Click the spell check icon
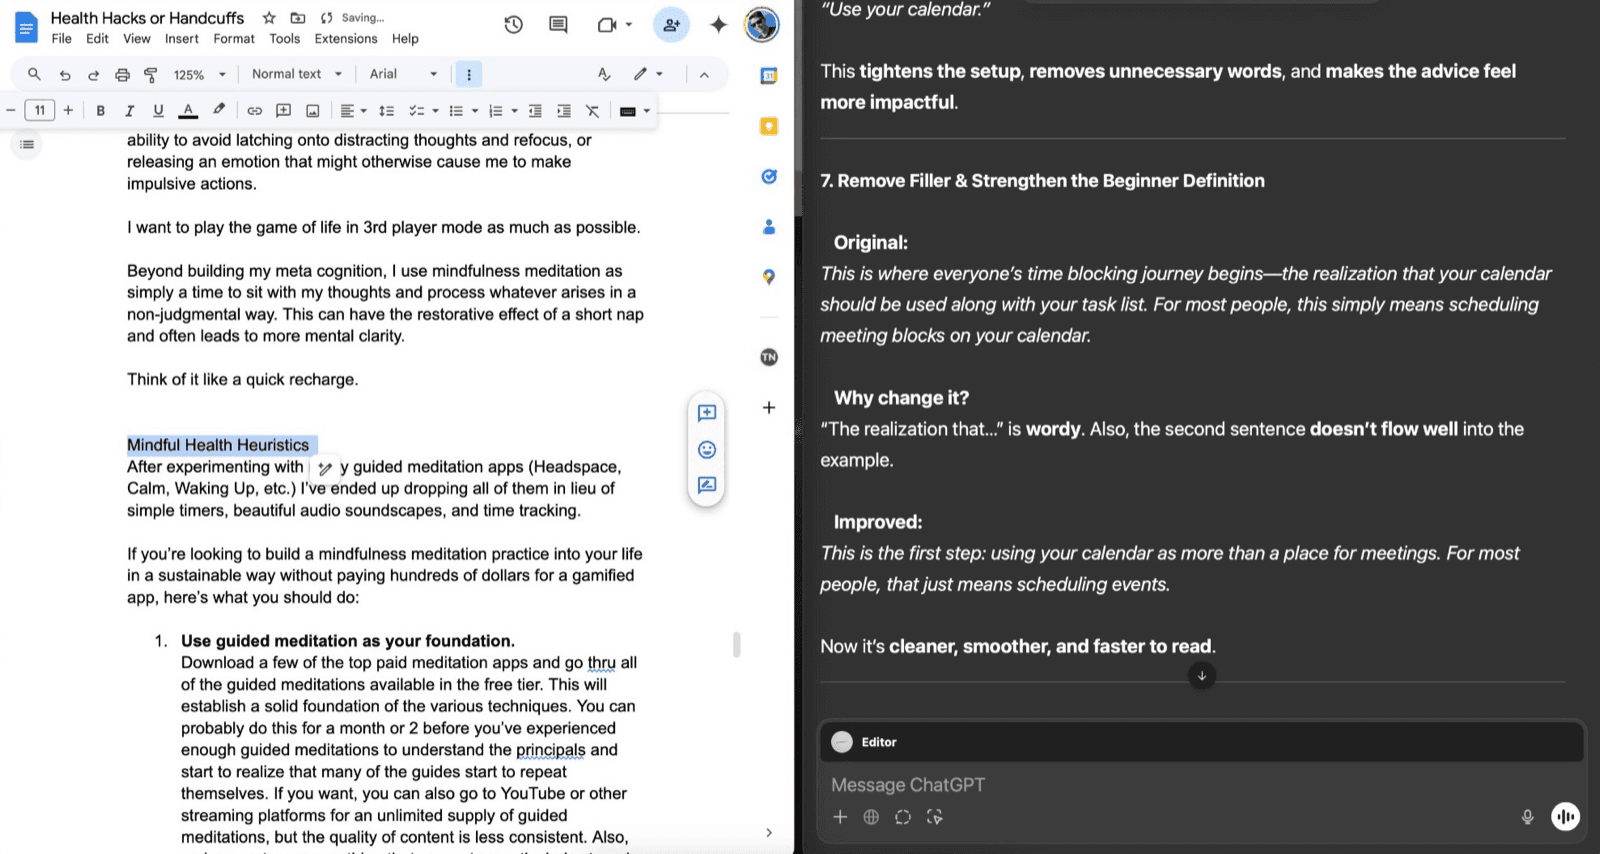 click(604, 74)
